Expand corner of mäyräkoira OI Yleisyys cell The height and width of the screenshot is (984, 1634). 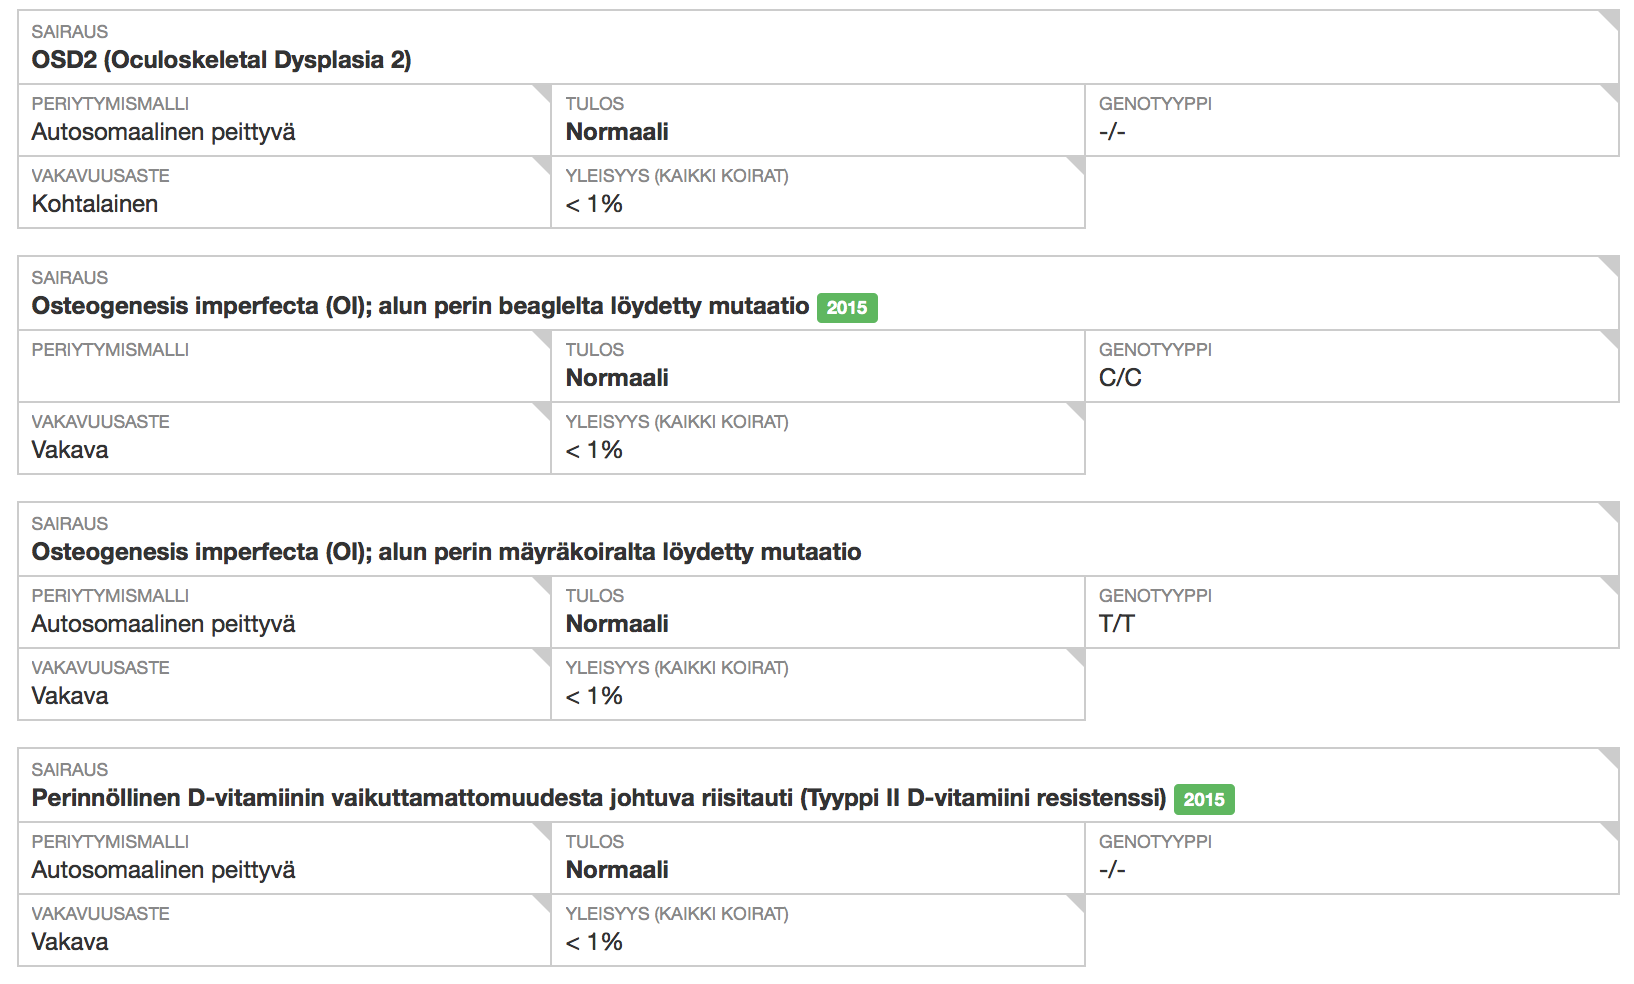pyautogui.click(x=1076, y=657)
